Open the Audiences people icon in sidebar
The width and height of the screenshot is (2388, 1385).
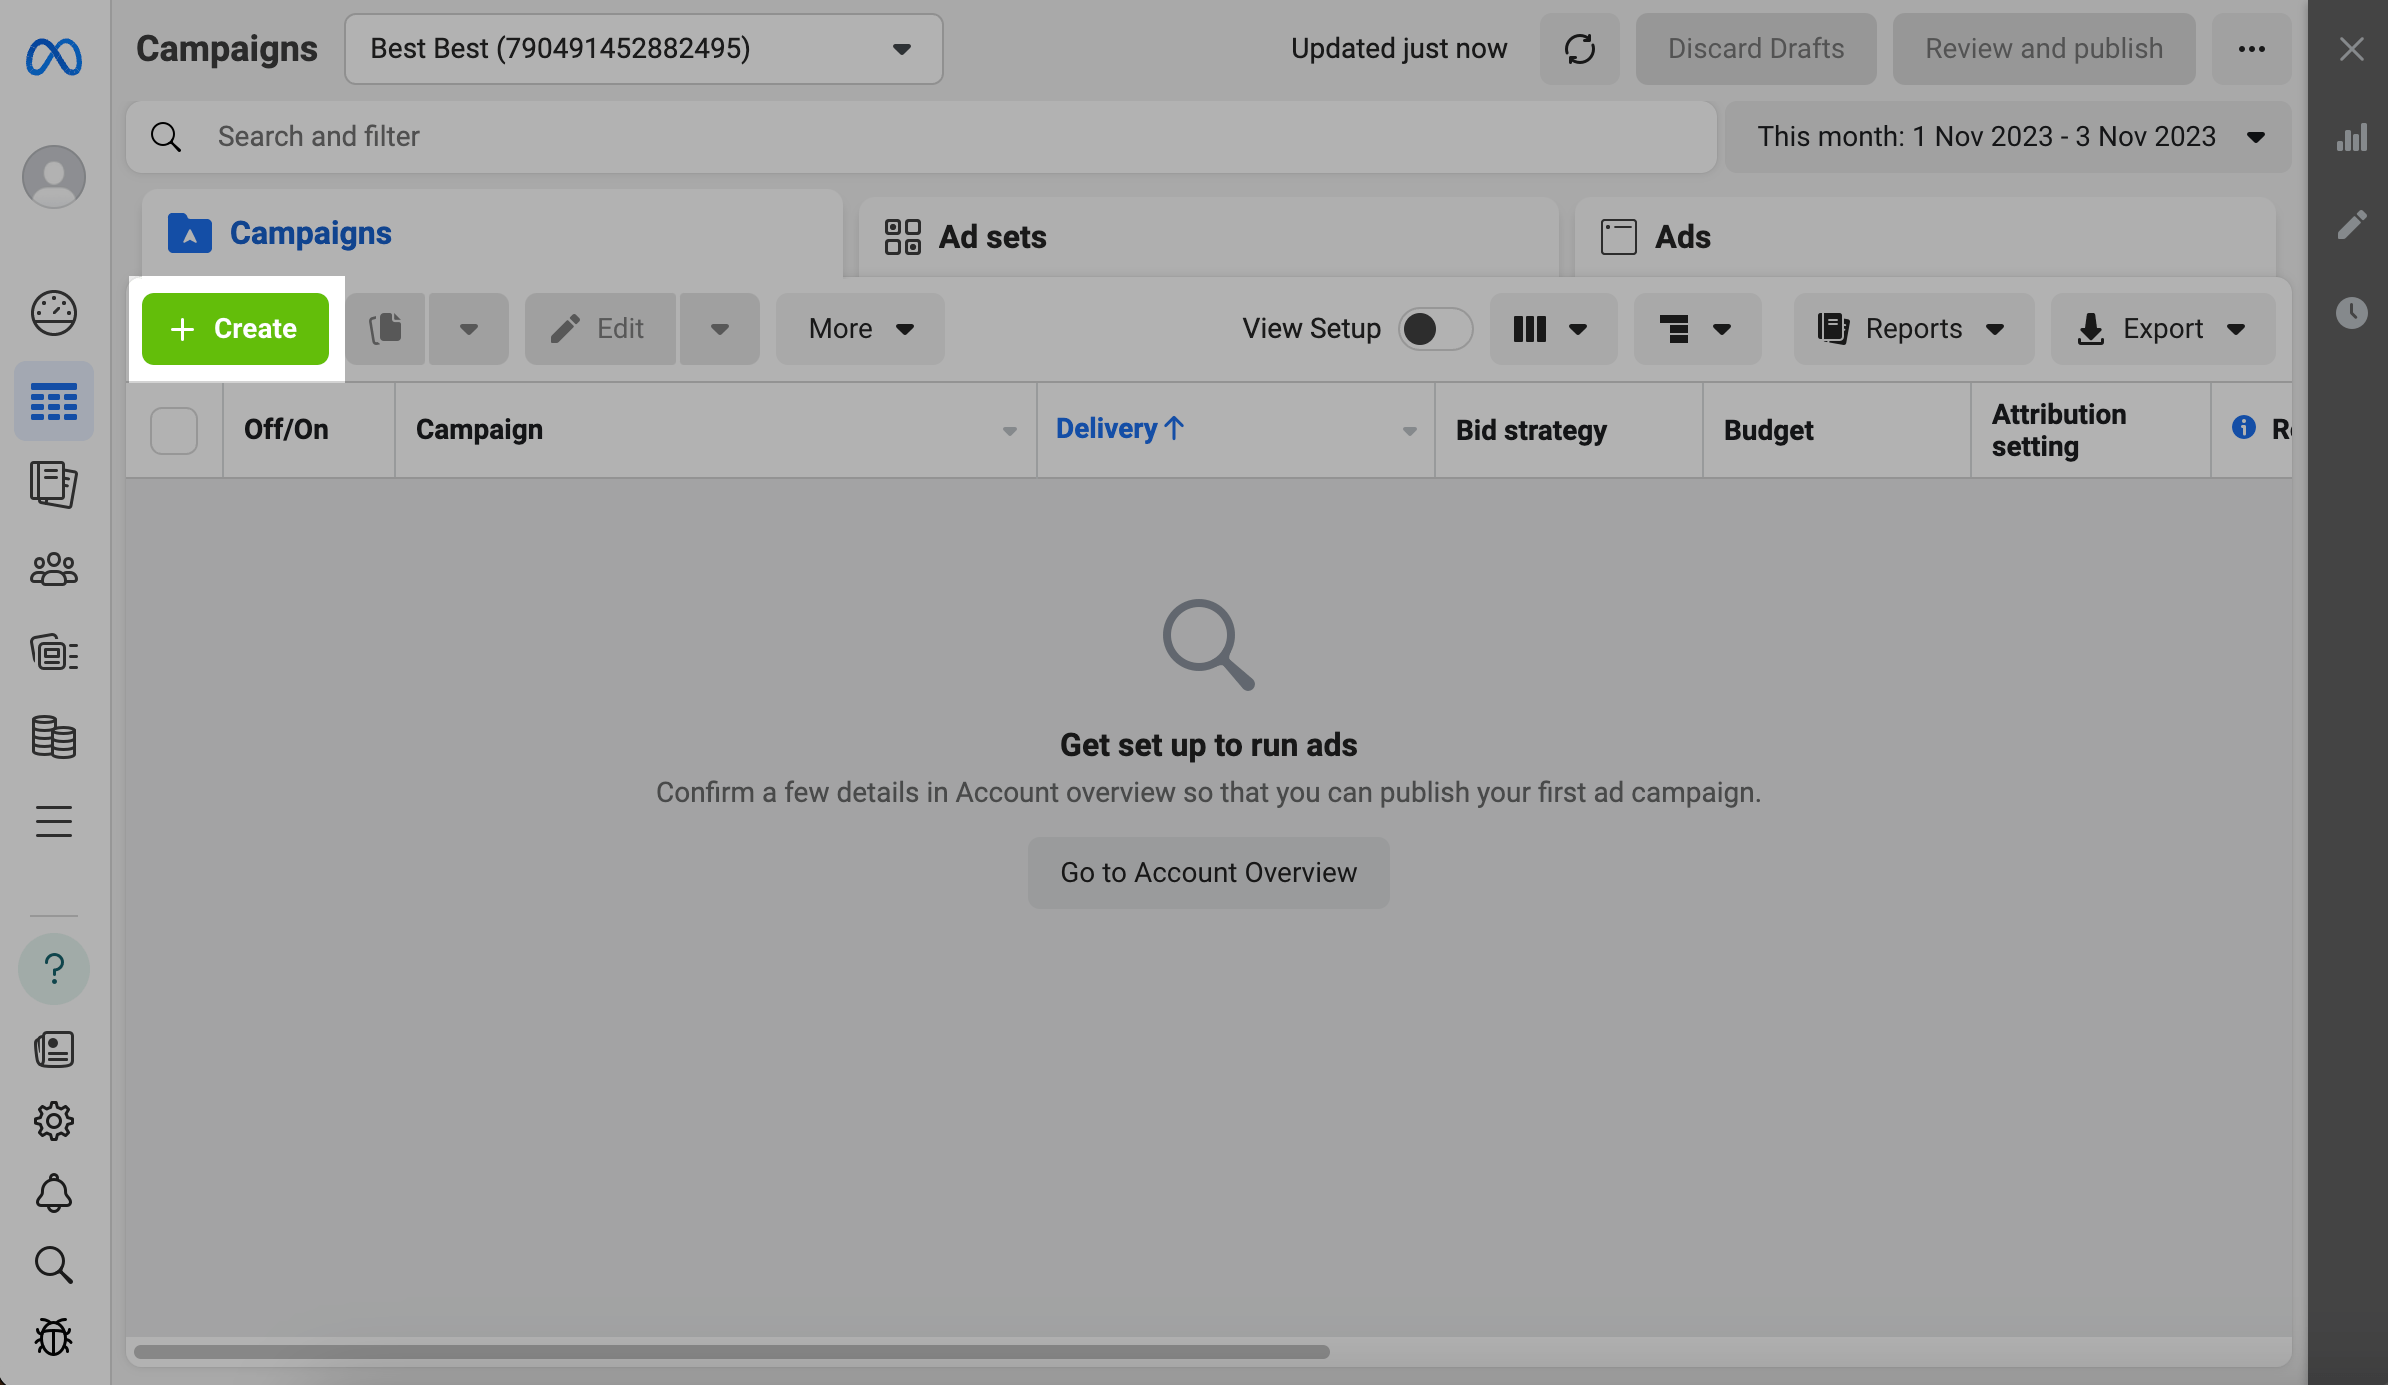pos(54,569)
